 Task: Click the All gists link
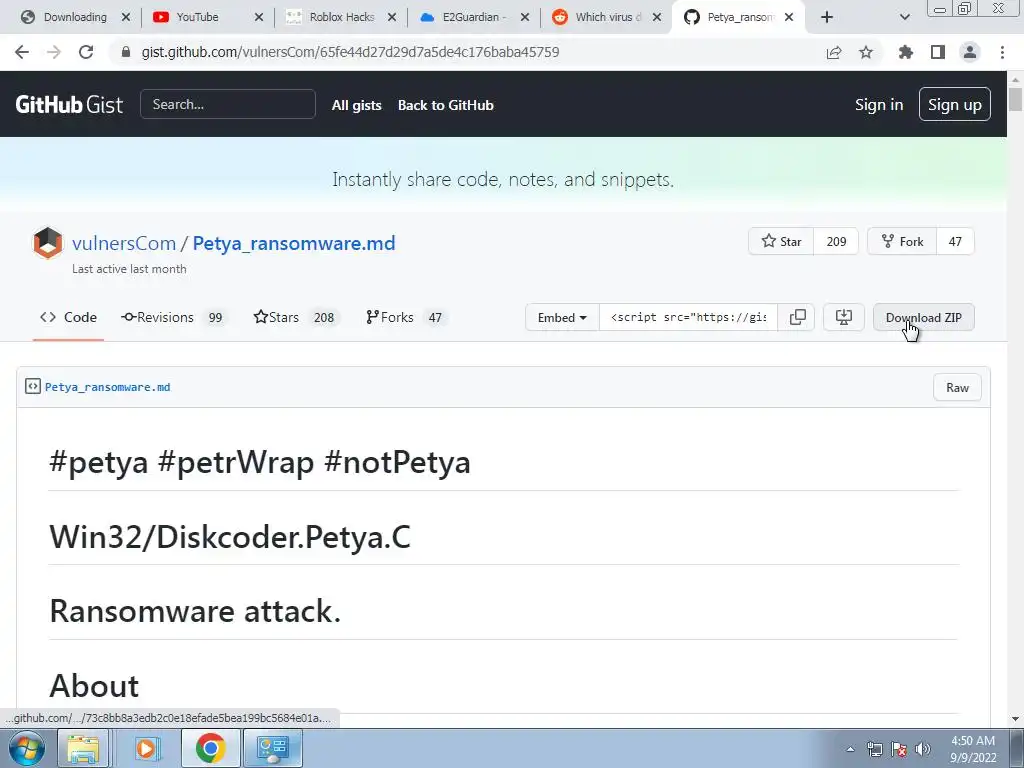point(357,105)
